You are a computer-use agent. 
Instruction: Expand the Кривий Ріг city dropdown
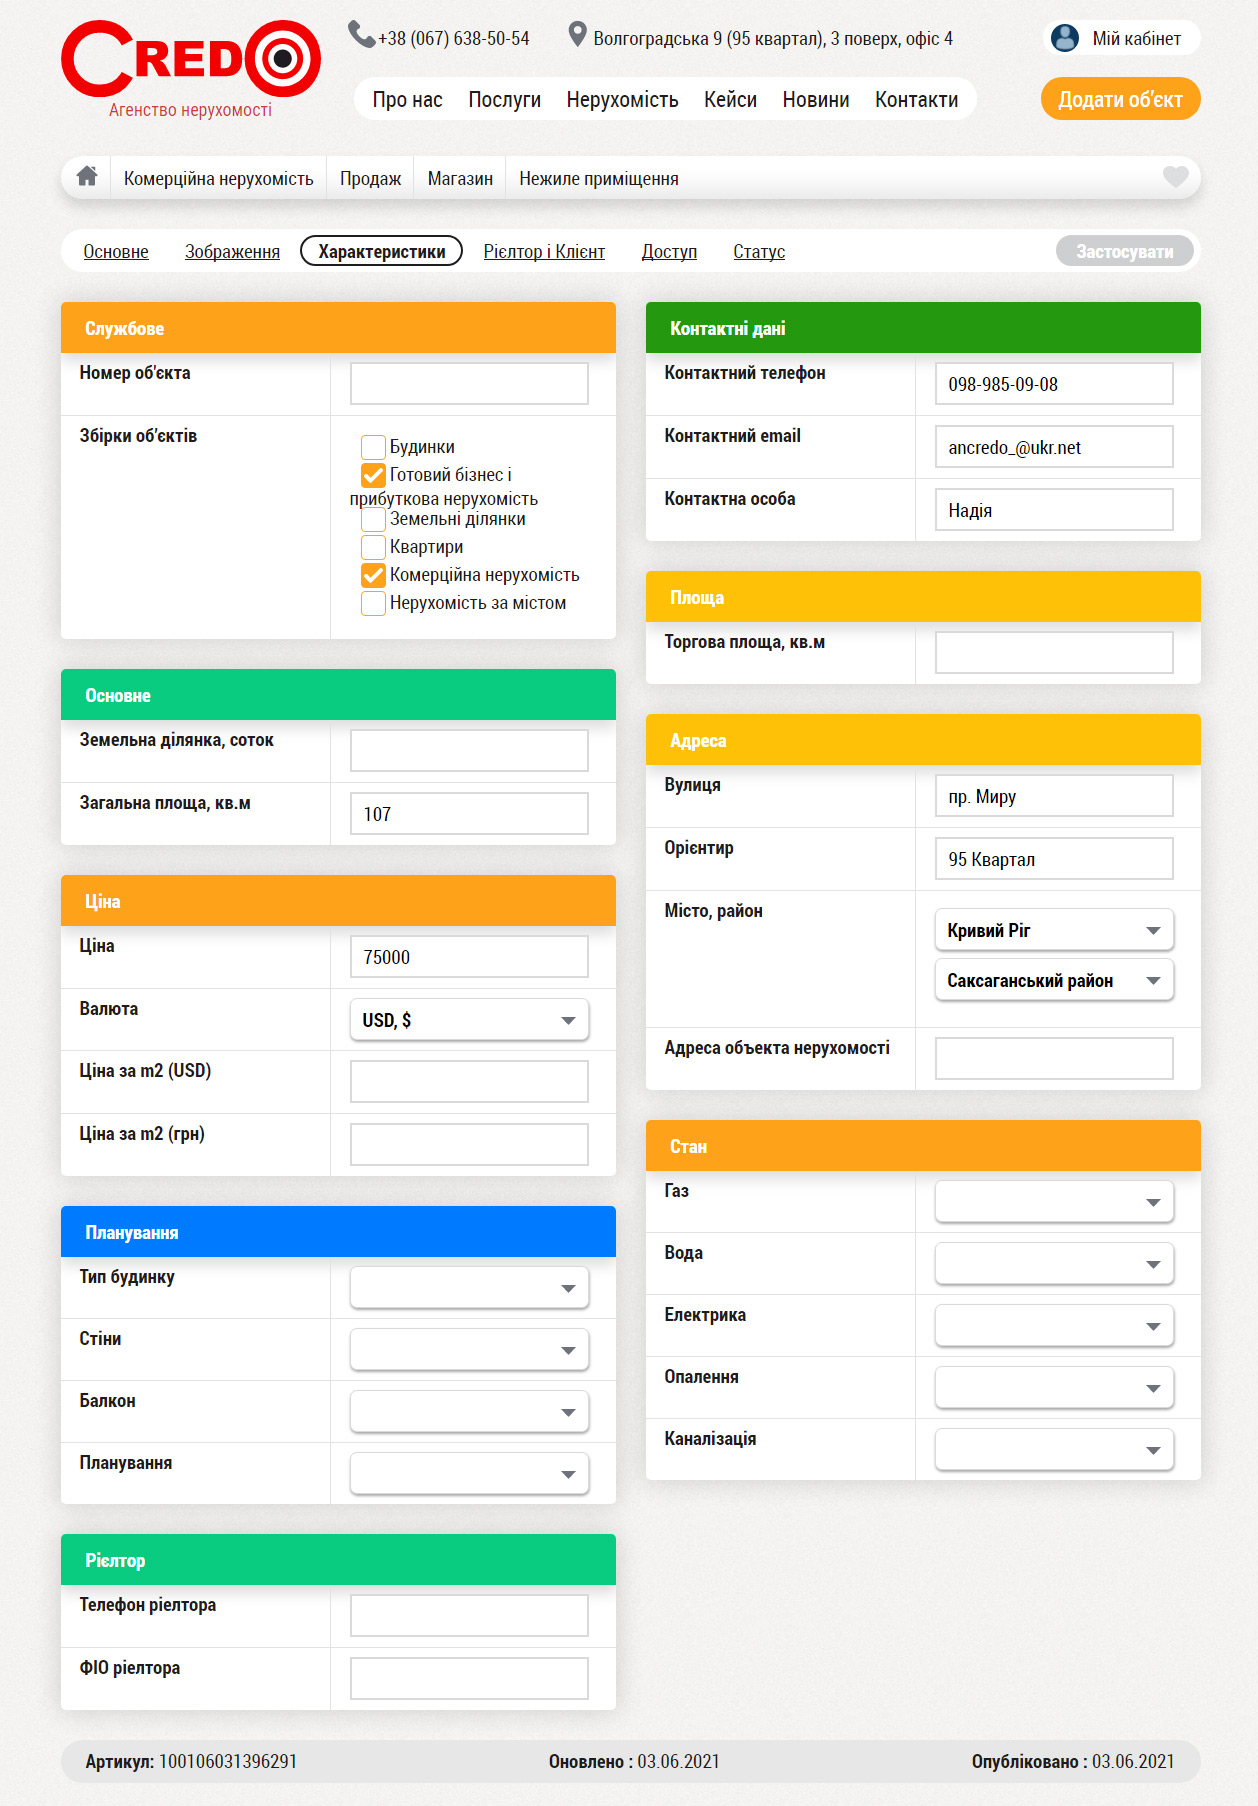[x=1053, y=930]
